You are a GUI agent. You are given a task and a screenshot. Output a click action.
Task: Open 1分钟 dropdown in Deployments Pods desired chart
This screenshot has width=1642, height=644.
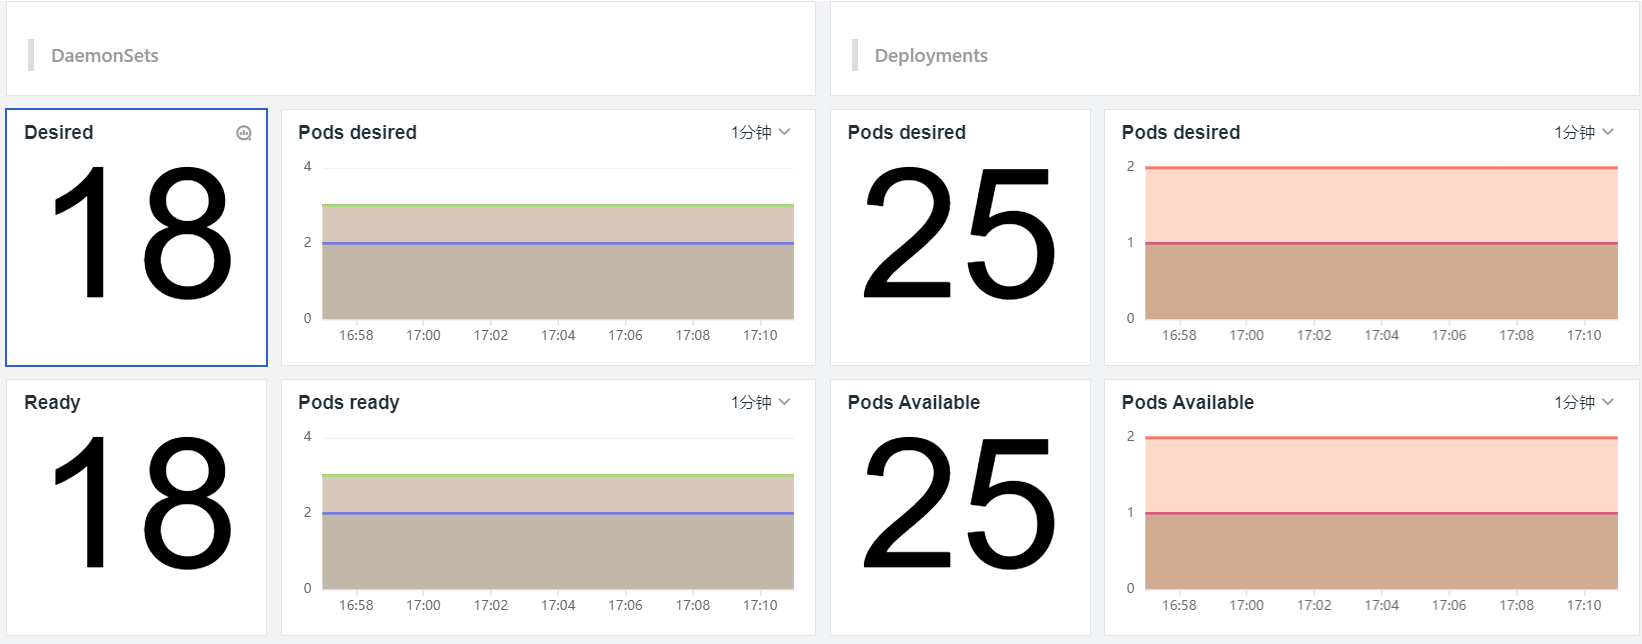[x=1584, y=132]
